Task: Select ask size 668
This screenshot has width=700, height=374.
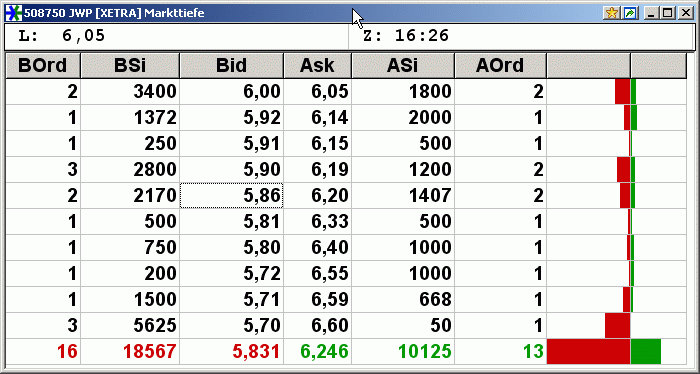Action: tap(403, 299)
